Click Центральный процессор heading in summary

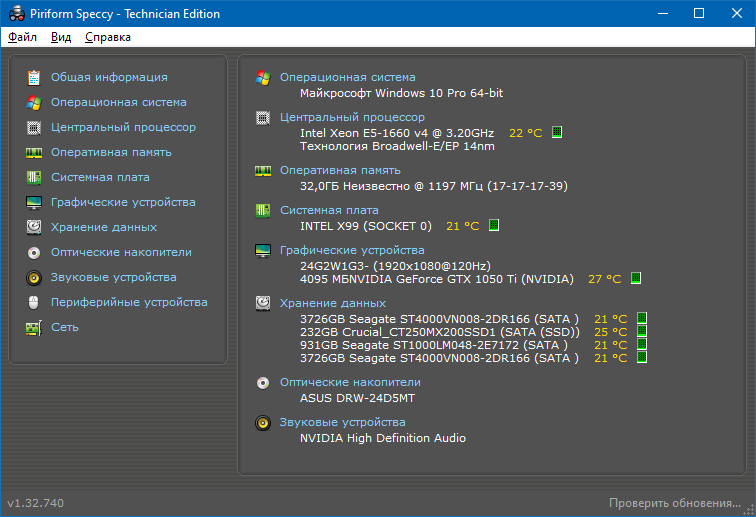point(352,117)
